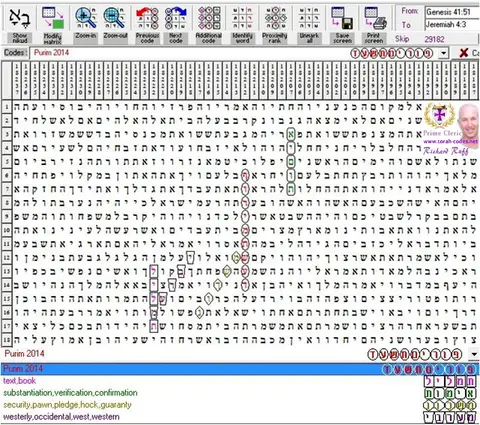Click the Next code label button

[176, 38]
